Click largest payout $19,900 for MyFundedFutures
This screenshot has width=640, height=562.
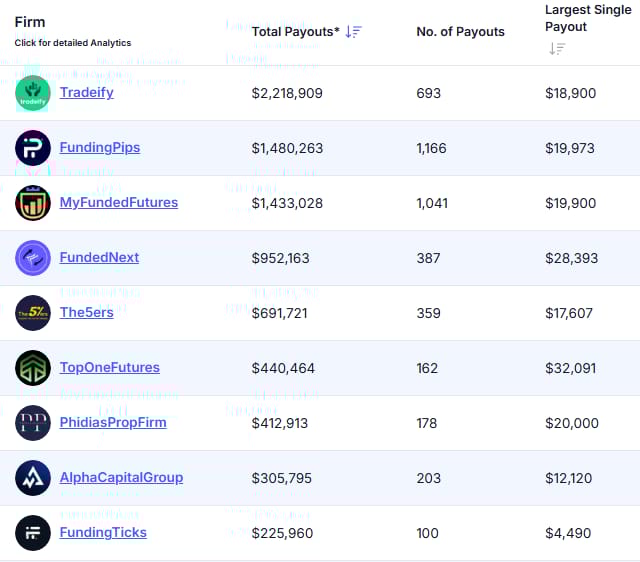(571, 203)
